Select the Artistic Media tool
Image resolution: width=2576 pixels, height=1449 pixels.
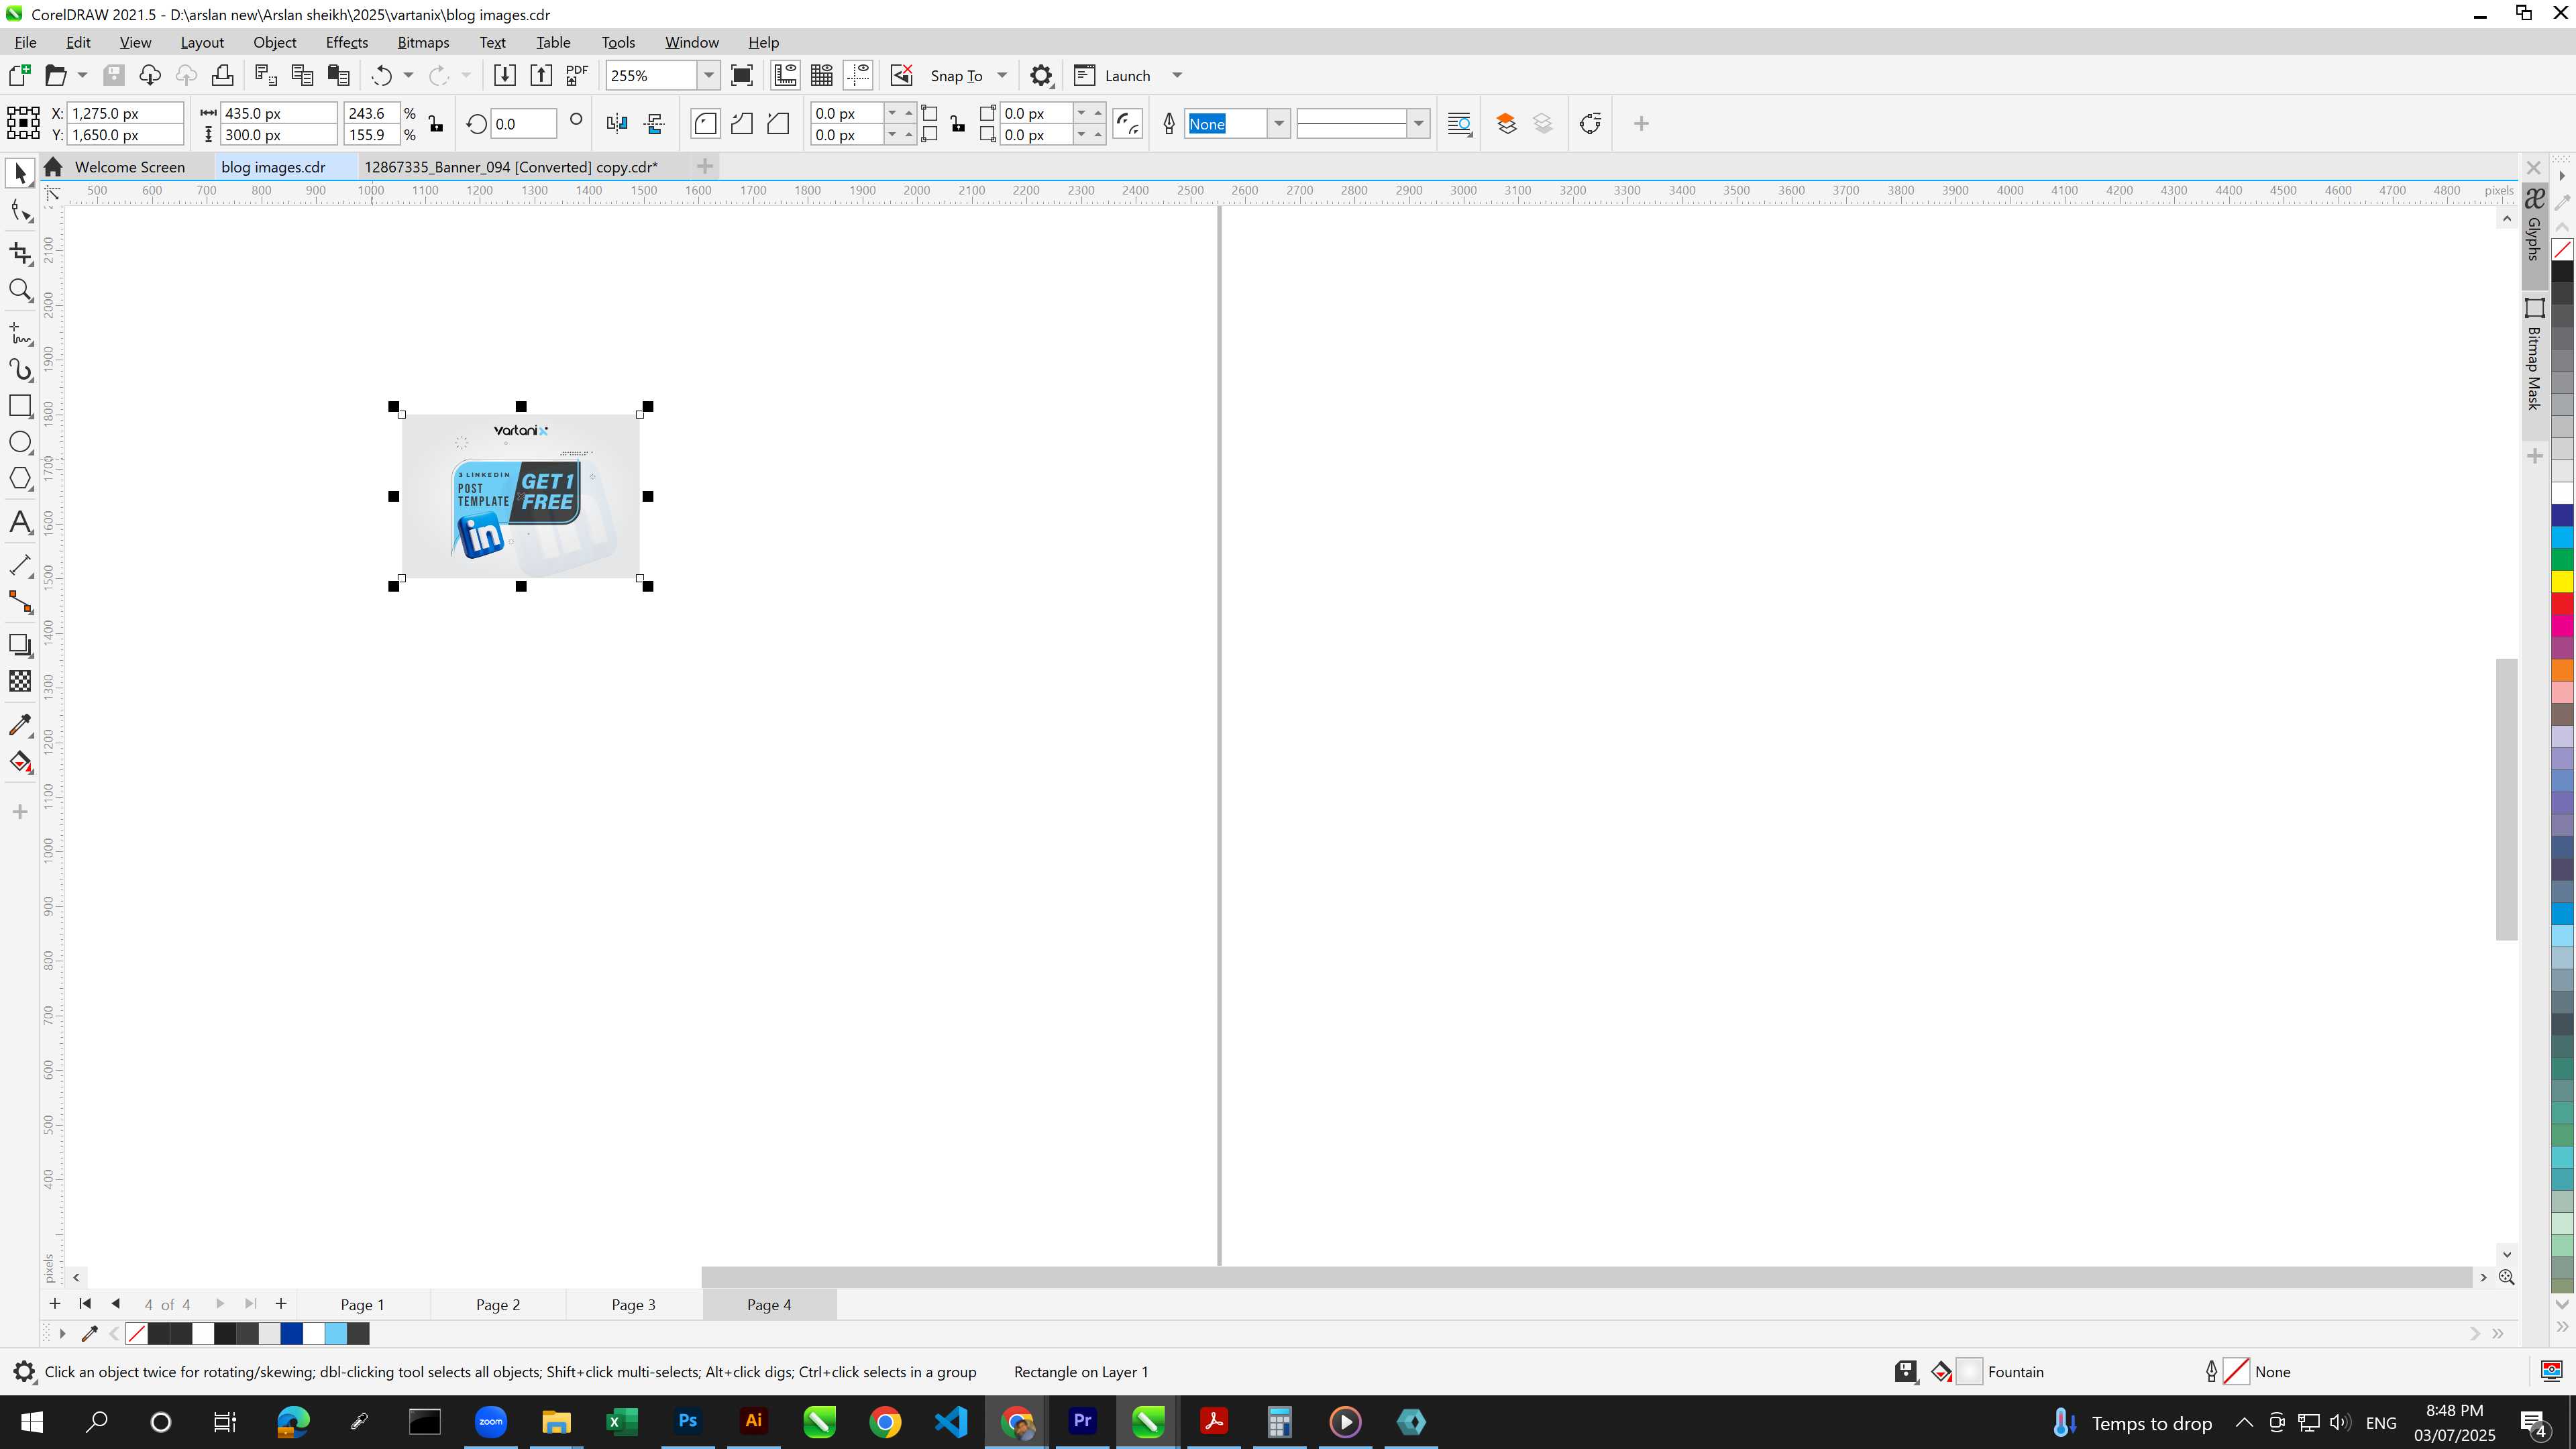[x=20, y=370]
